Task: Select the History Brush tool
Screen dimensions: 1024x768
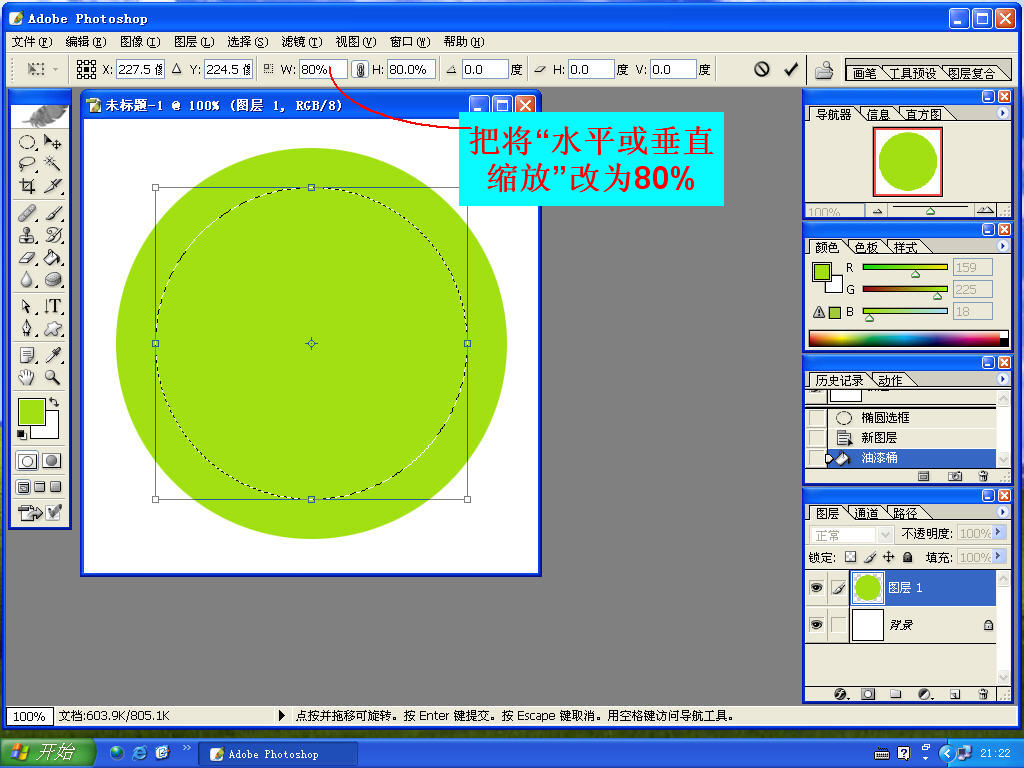Action: (53, 235)
